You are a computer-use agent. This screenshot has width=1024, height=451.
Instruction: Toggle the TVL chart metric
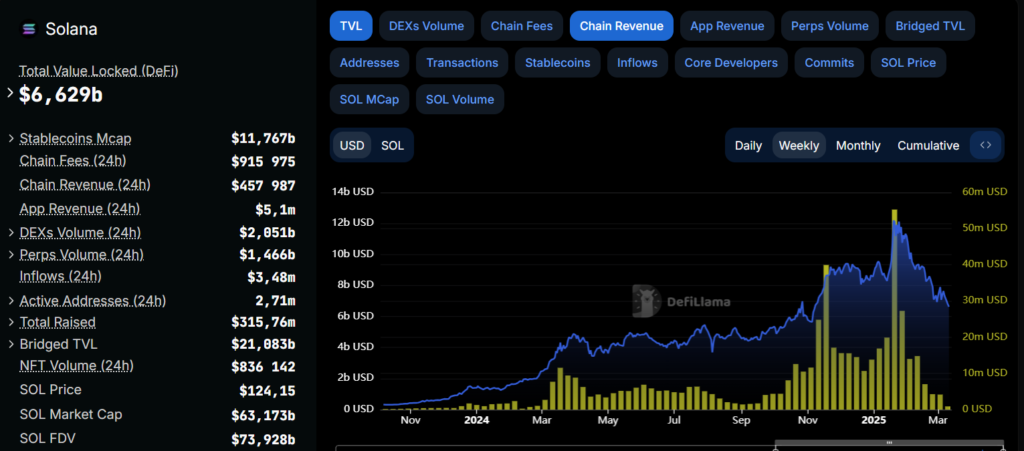tap(351, 25)
